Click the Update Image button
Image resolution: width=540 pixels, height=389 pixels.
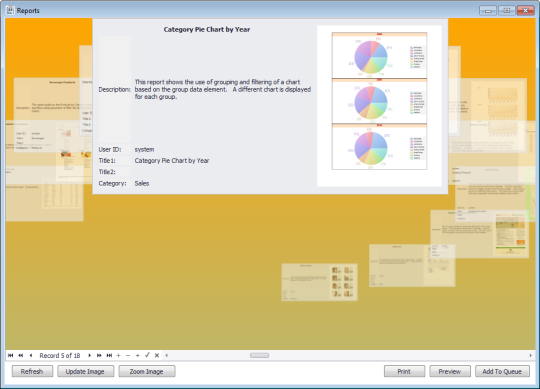coord(85,371)
